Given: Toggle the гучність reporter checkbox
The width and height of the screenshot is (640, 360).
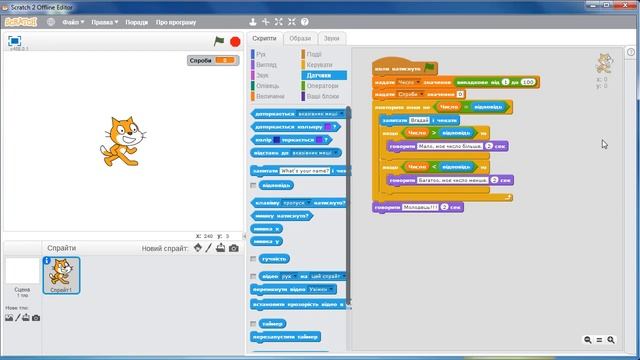Looking at the screenshot, I should click(253, 259).
